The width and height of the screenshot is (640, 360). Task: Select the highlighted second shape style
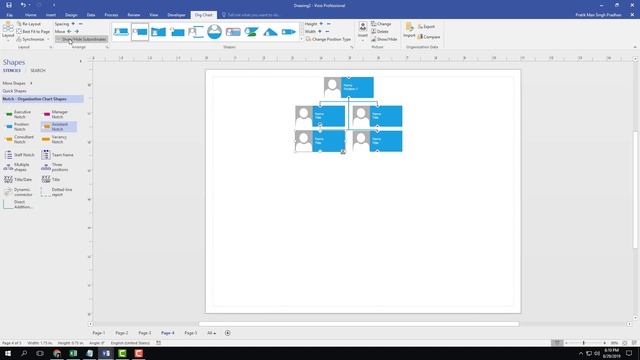140,32
